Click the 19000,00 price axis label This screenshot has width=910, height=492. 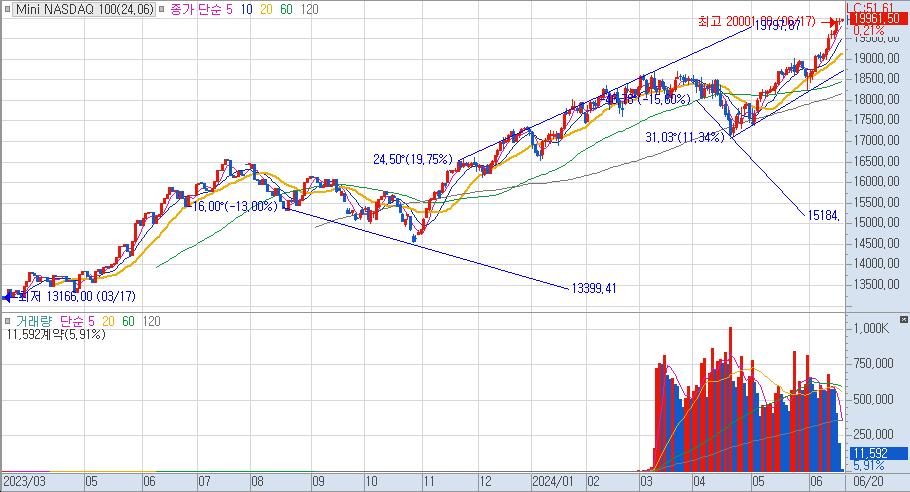[x=876, y=58]
